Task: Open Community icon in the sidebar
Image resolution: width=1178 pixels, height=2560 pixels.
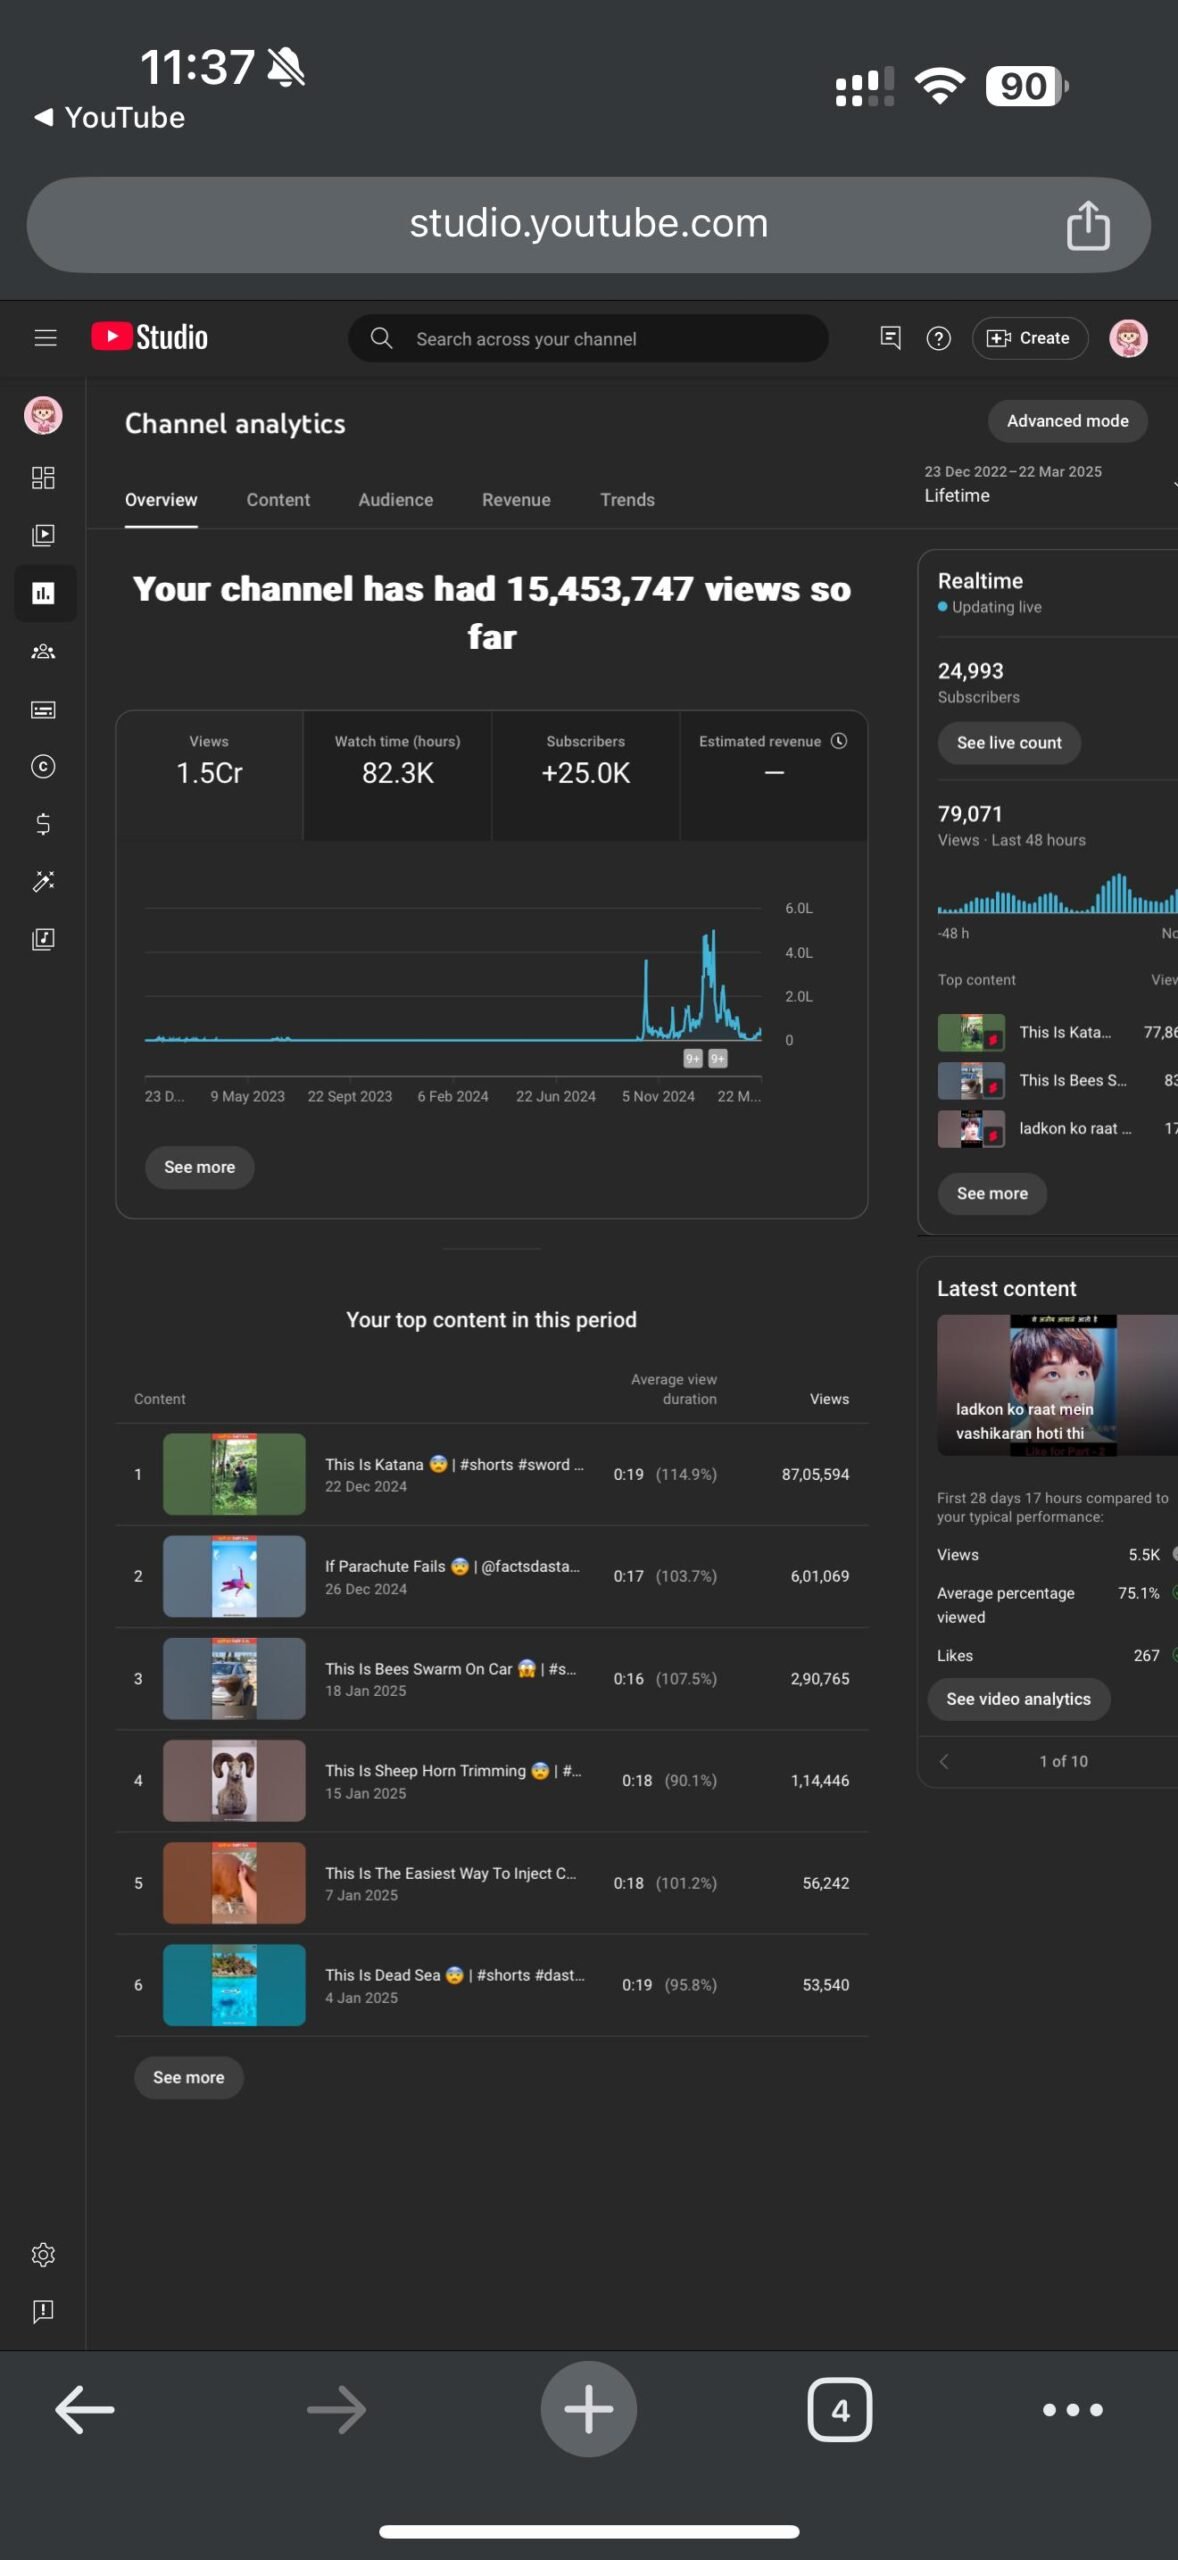Action: pyautogui.click(x=43, y=652)
